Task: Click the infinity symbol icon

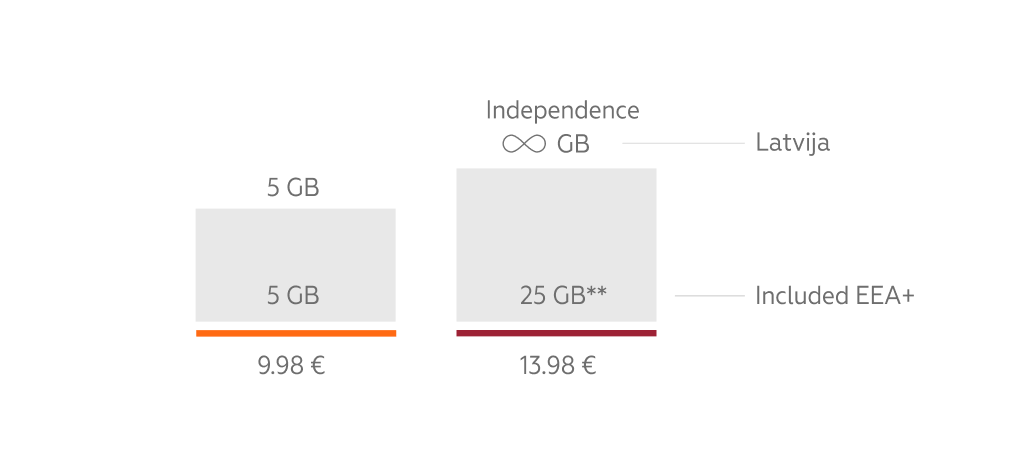Action: point(523,144)
